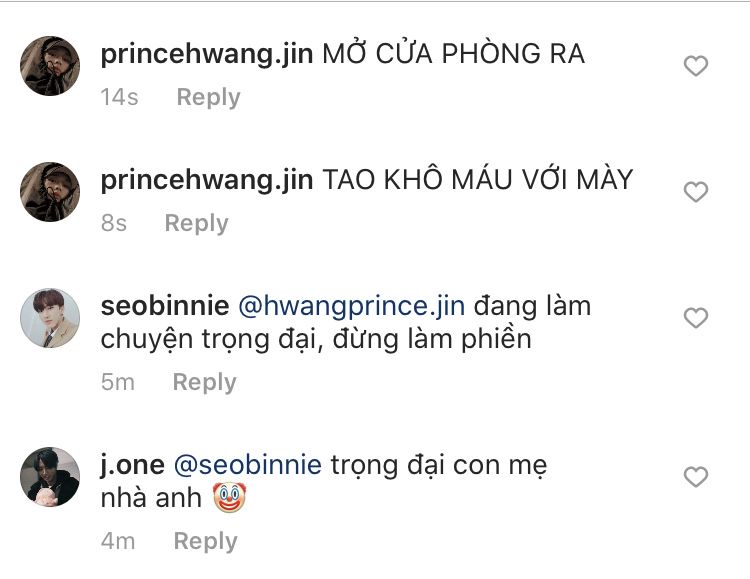Reply to the "MỞ CỬA PHÒNG RA" comment

pos(208,97)
